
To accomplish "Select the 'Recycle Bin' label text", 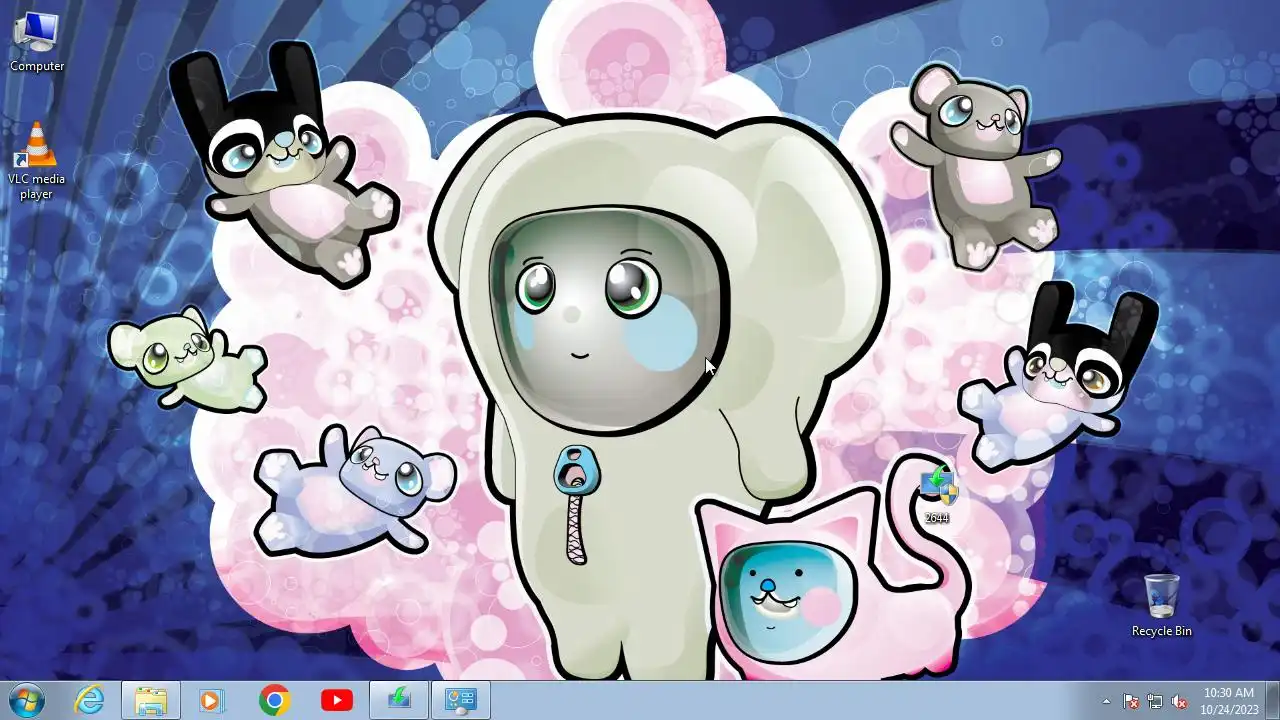I will pos(1161,631).
